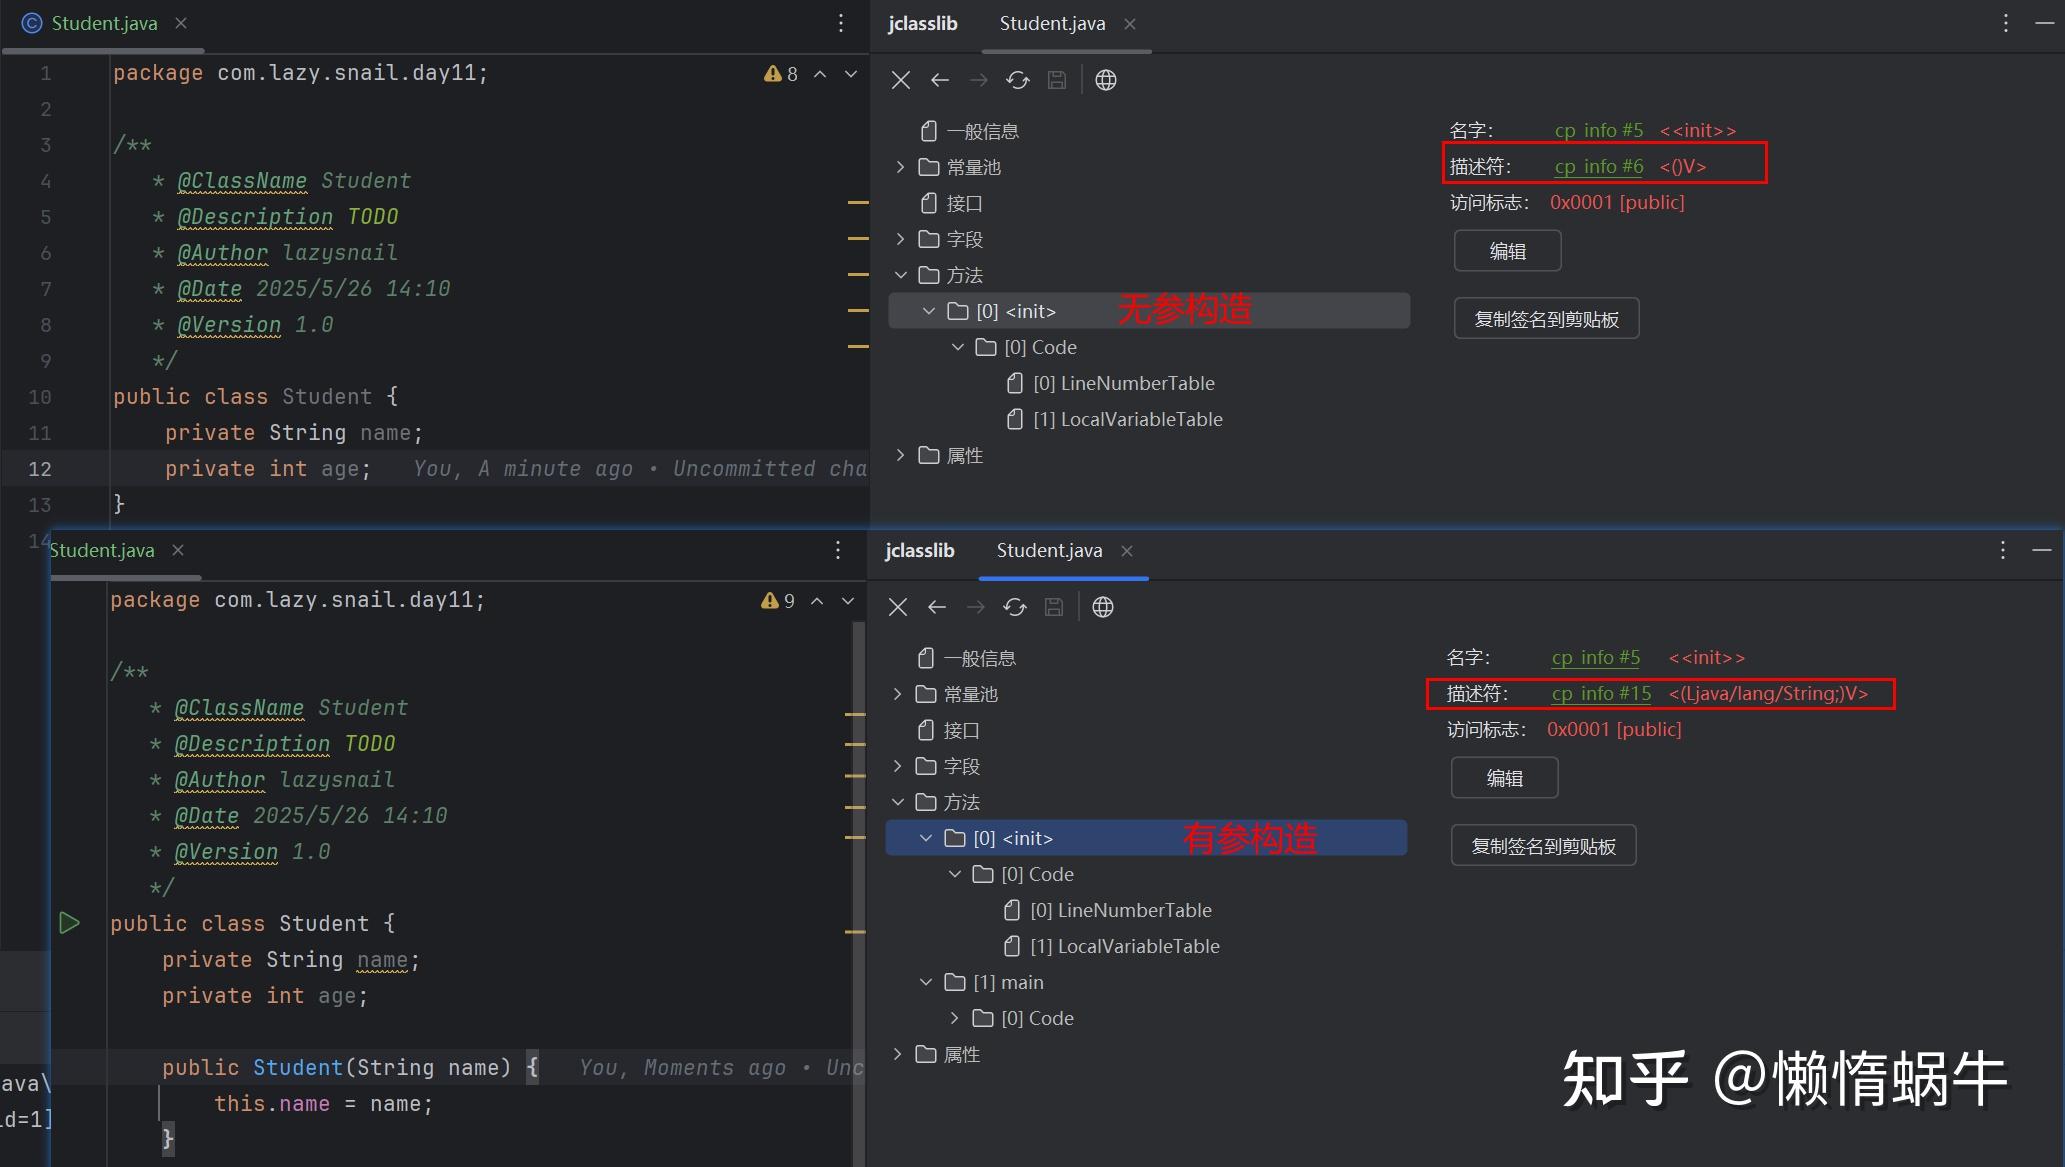Select the jclasslib tab in the top panel
Viewport: 2065px width, 1167px height.
click(x=922, y=24)
